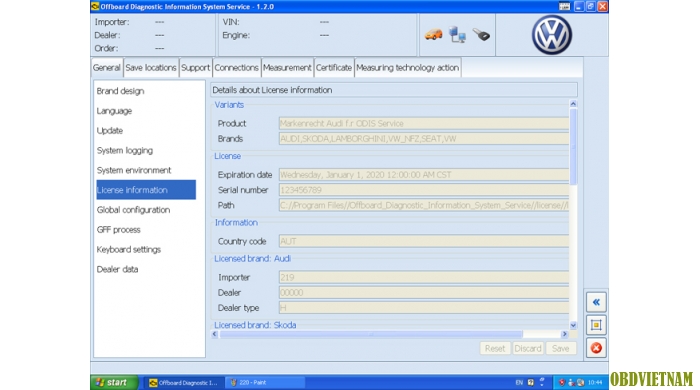Switch to the 220 - Paint taskbar window
This screenshot has height=390, width=700.
[265, 382]
